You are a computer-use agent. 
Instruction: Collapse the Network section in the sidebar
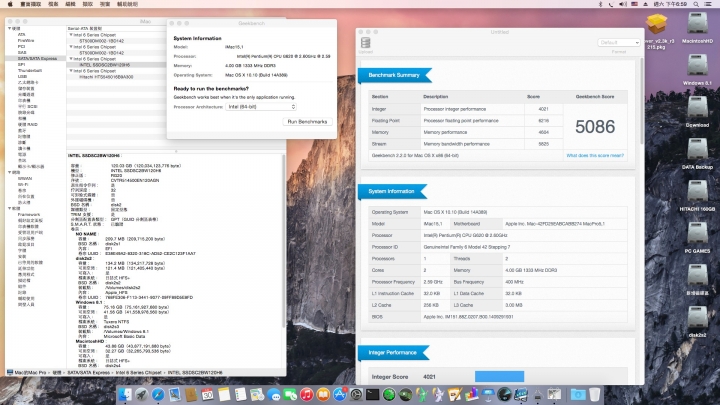point(9,172)
